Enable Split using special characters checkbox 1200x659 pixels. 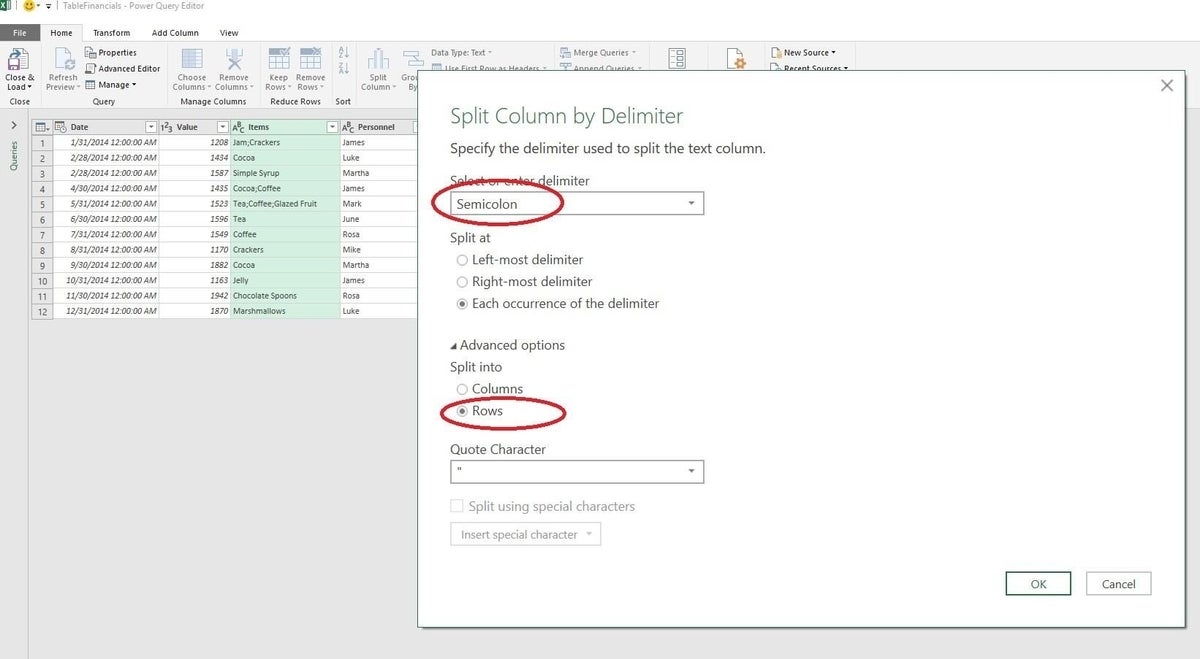click(x=457, y=506)
